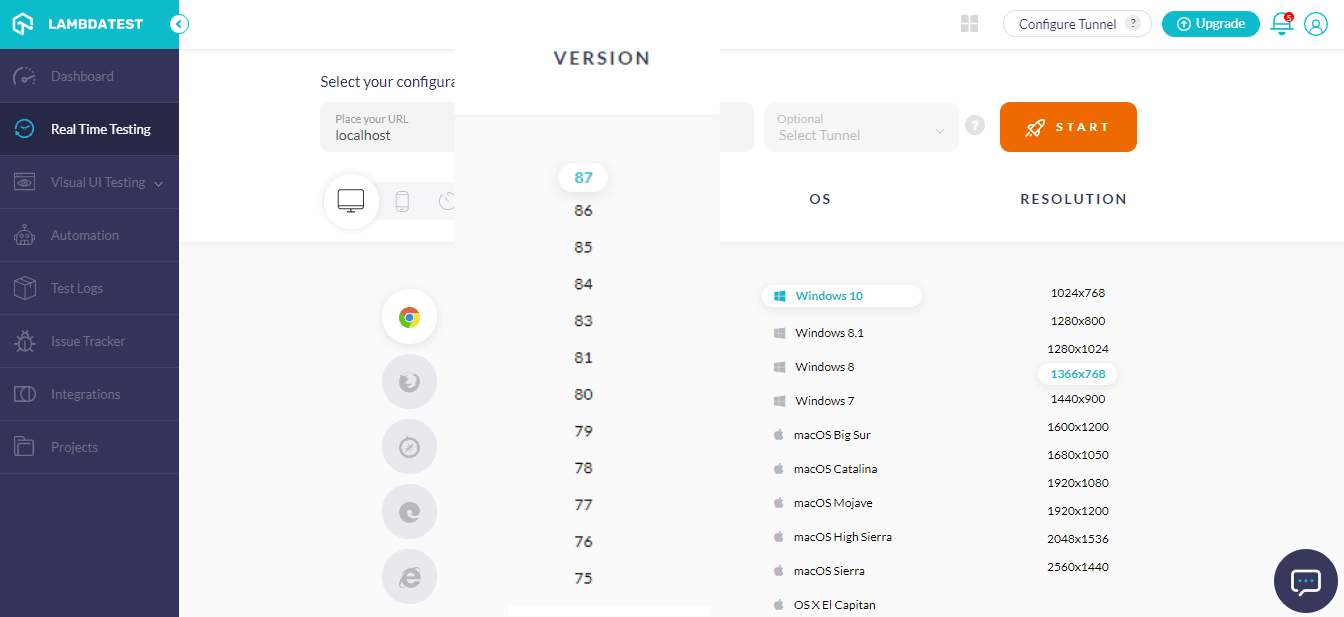Select the Firefox browser icon
The height and width of the screenshot is (617, 1344).
coord(409,382)
